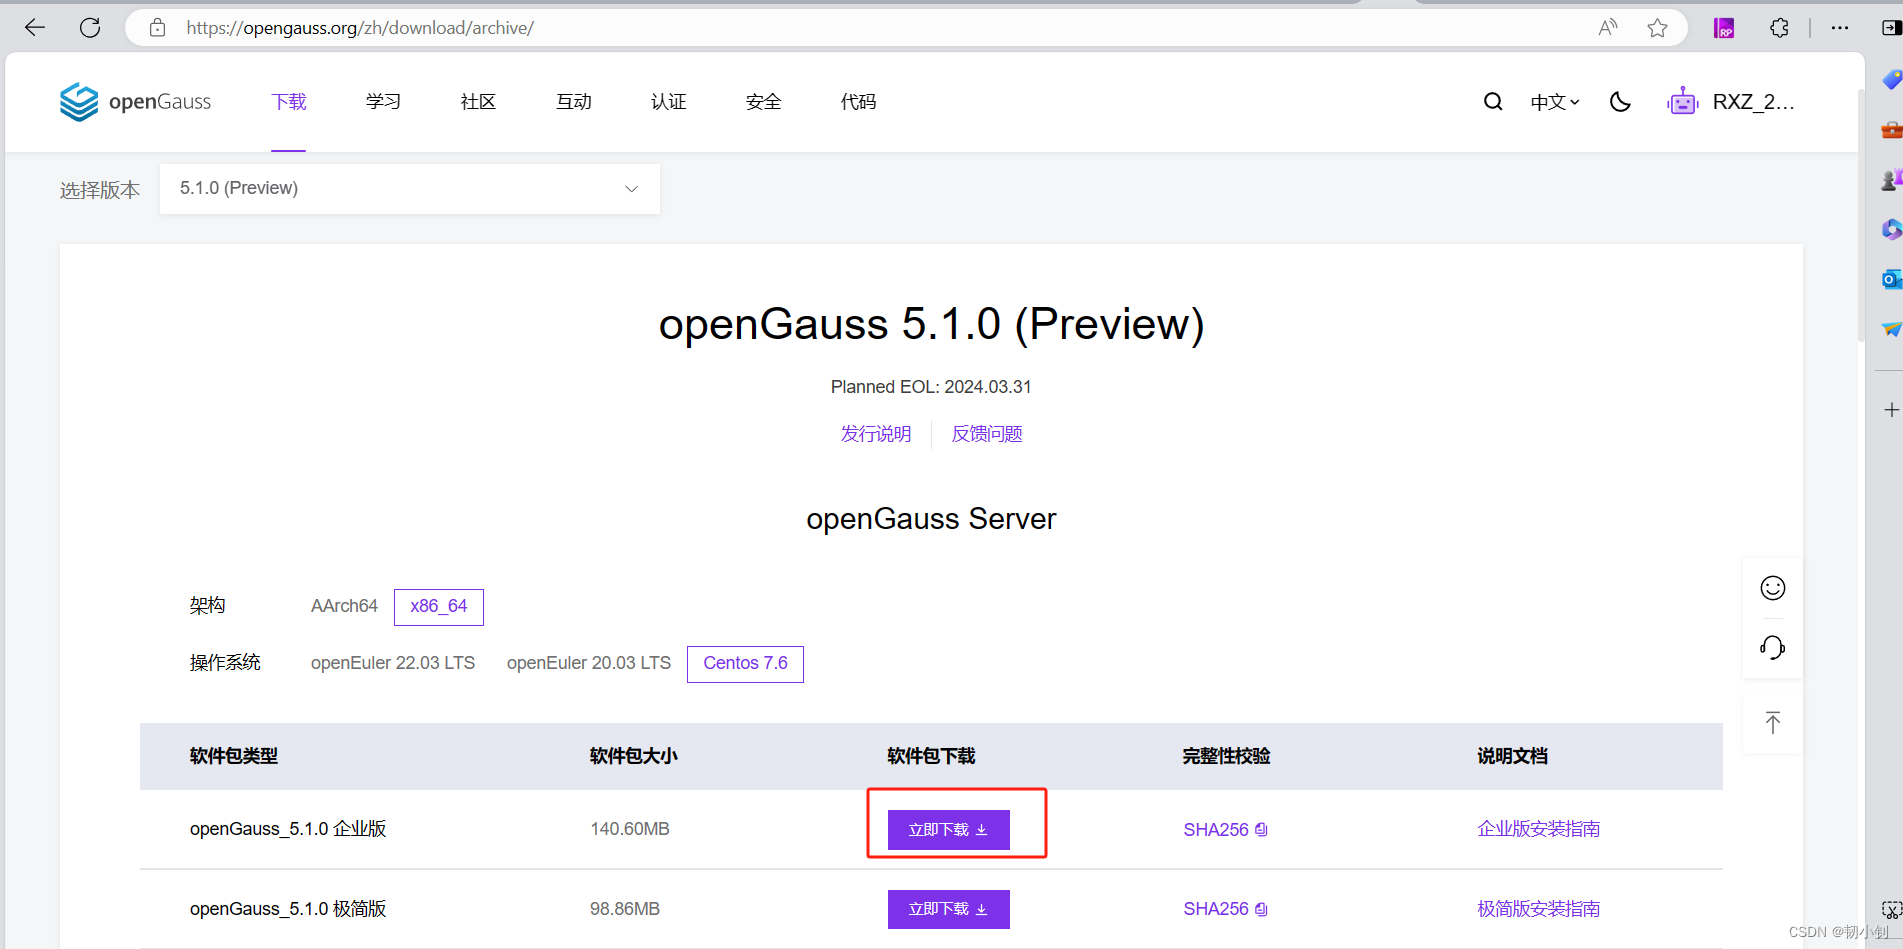This screenshot has width=1903, height=949.
Task: Open the RXZ_2... user avatar menu
Action: pos(1731,102)
